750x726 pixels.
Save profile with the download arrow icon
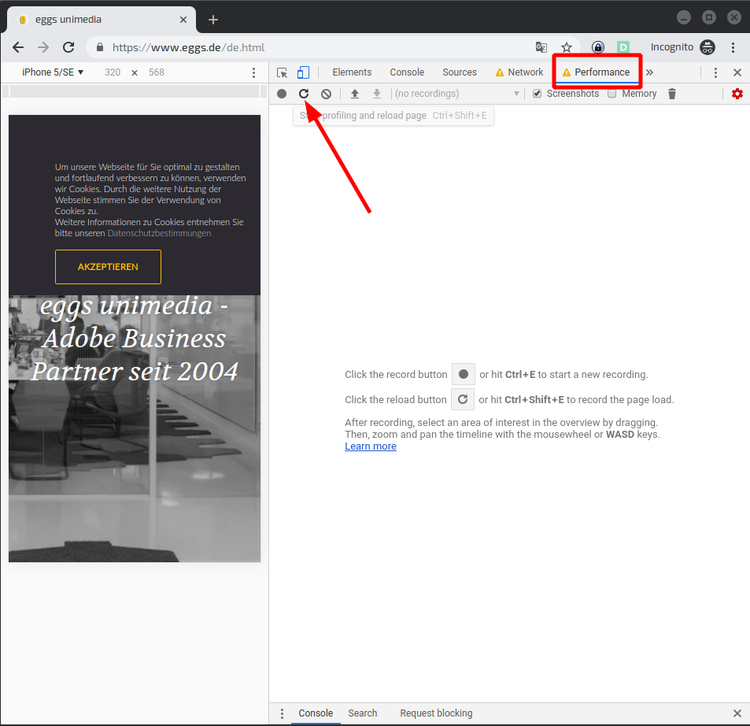(377, 94)
